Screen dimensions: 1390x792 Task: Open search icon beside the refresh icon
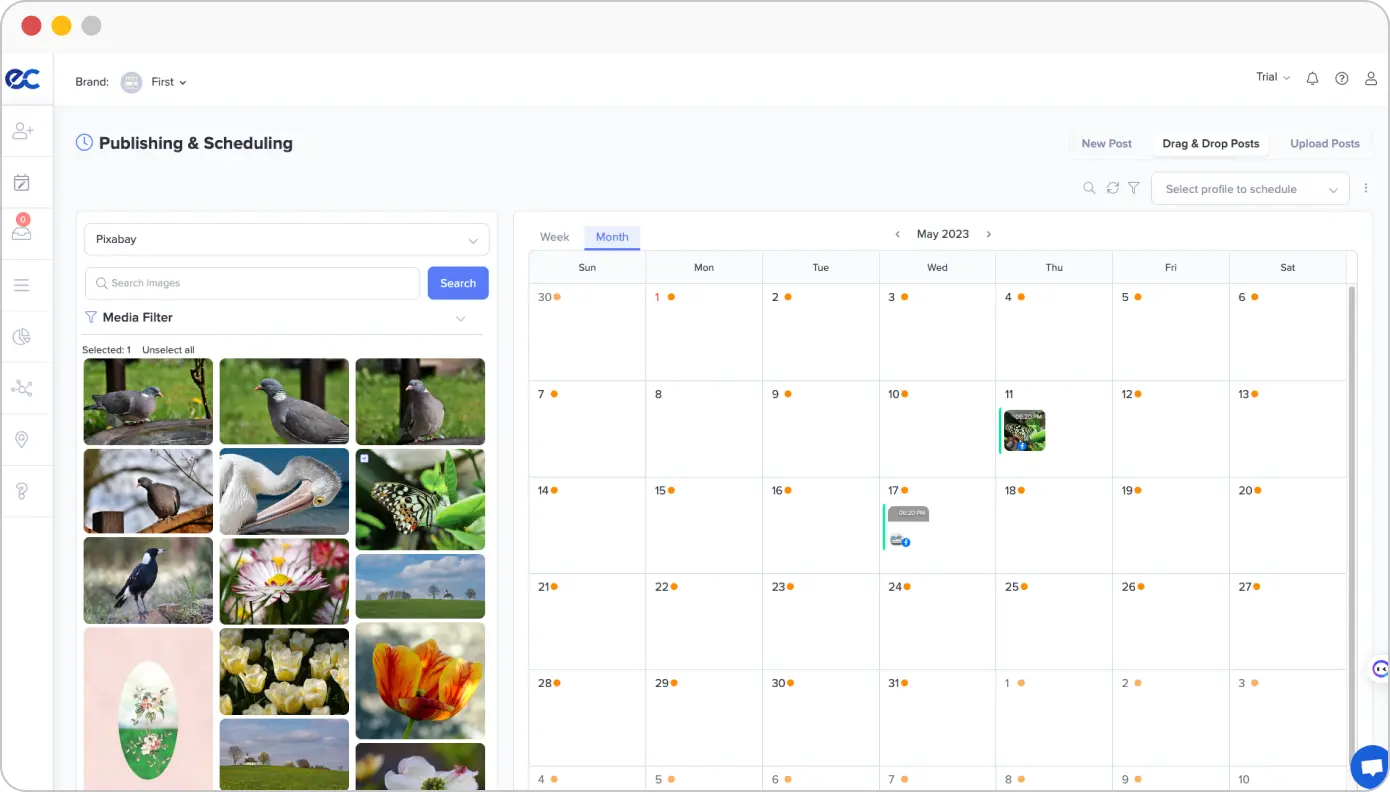coord(1089,188)
